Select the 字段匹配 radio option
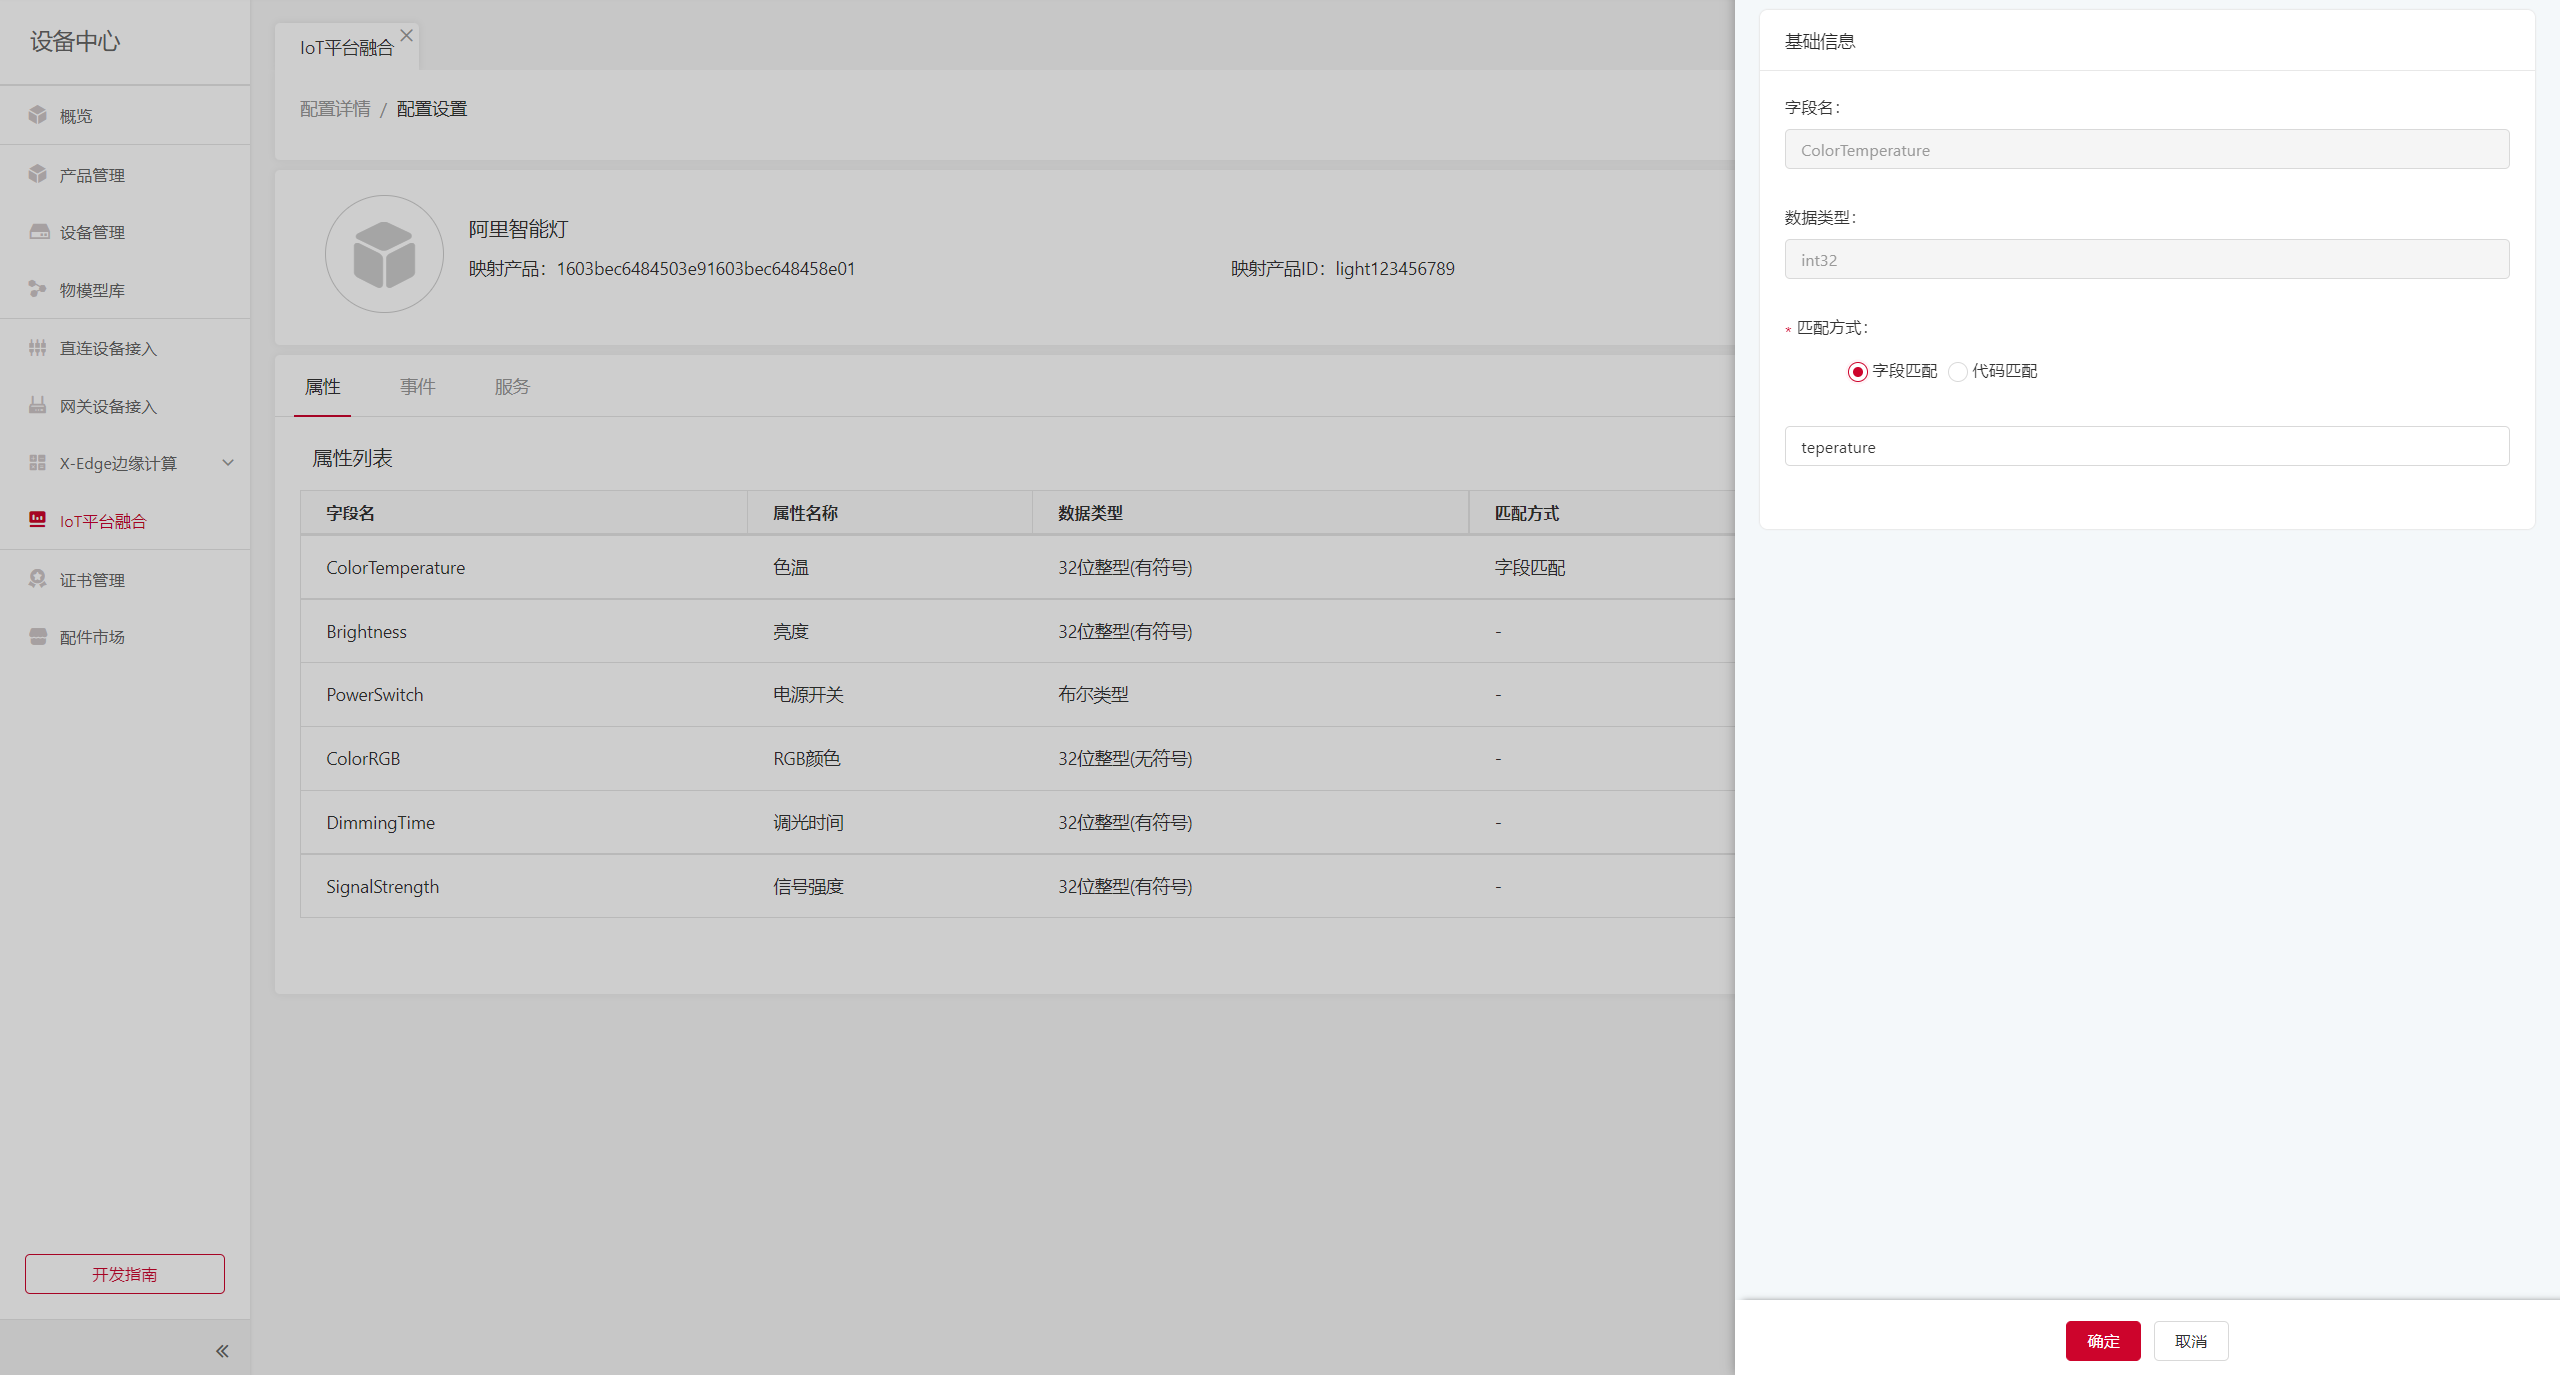This screenshot has width=2560, height=1375. tap(1857, 372)
